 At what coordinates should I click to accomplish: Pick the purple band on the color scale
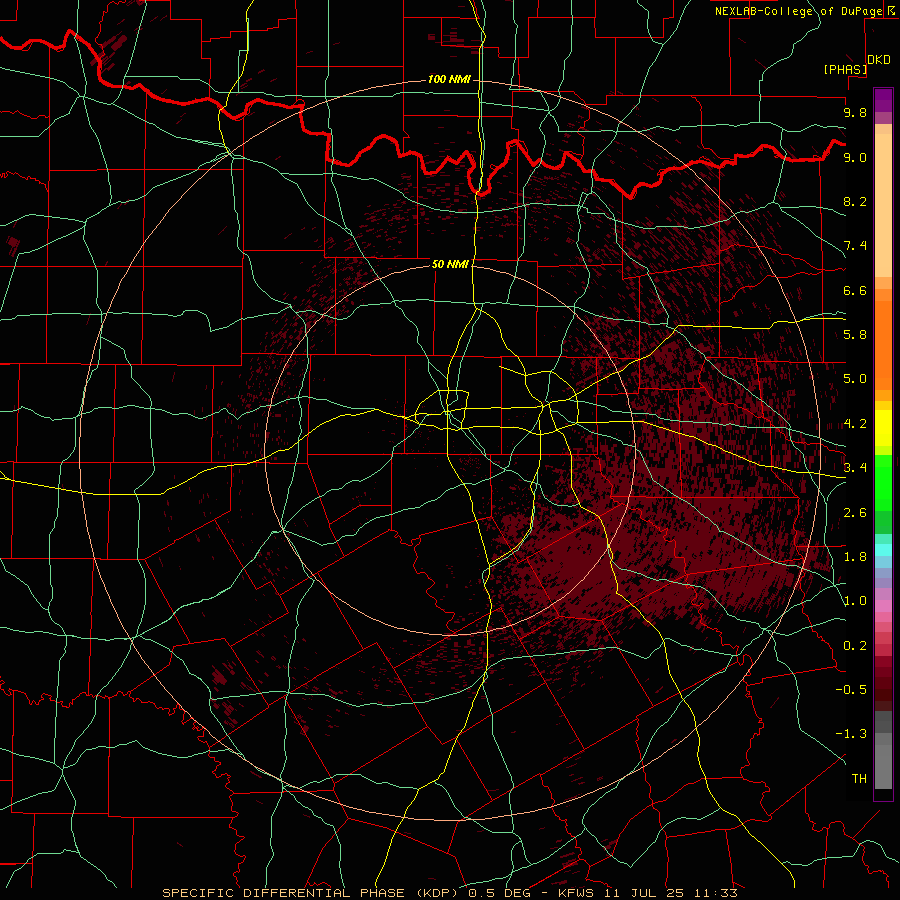click(x=883, y=100)
